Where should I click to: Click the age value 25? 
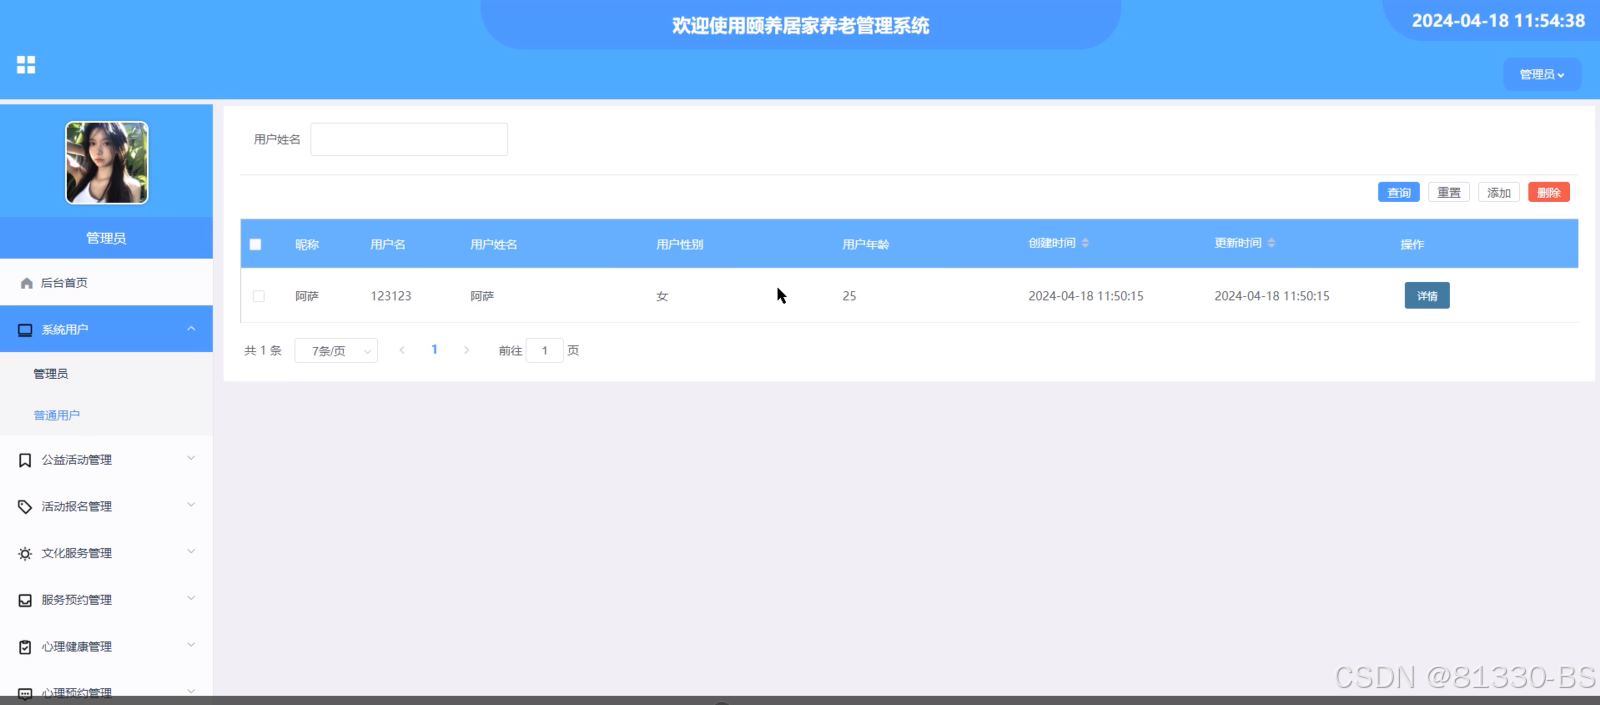[x=849, y=296]
